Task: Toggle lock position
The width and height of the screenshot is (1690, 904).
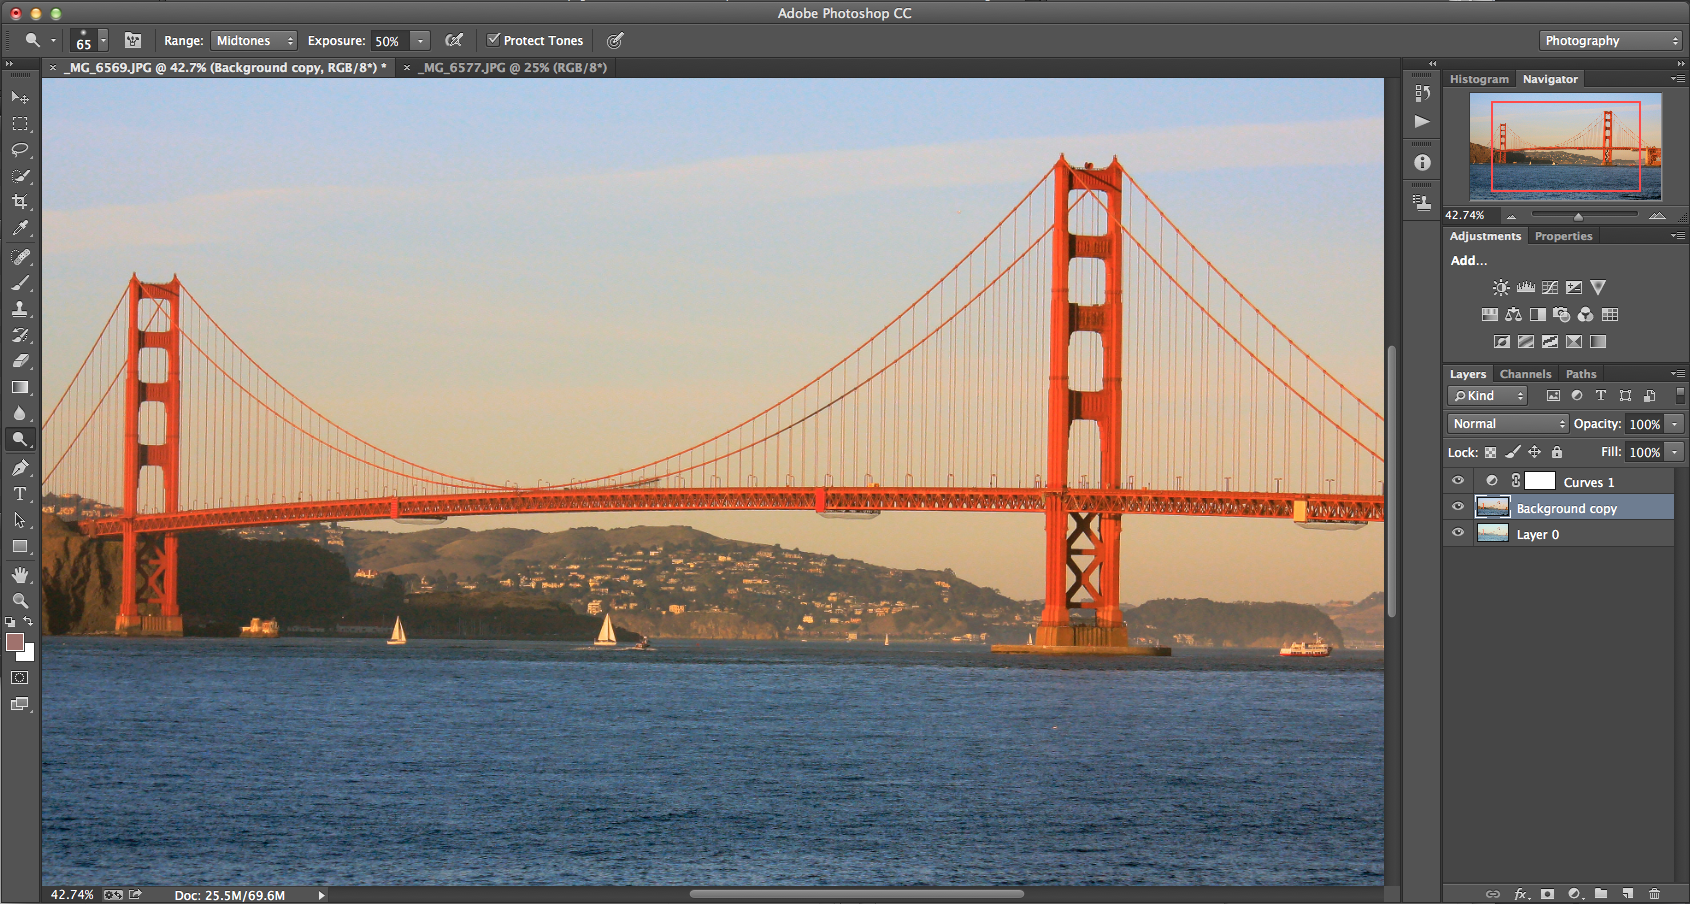Action: [x=1534, y=452]
